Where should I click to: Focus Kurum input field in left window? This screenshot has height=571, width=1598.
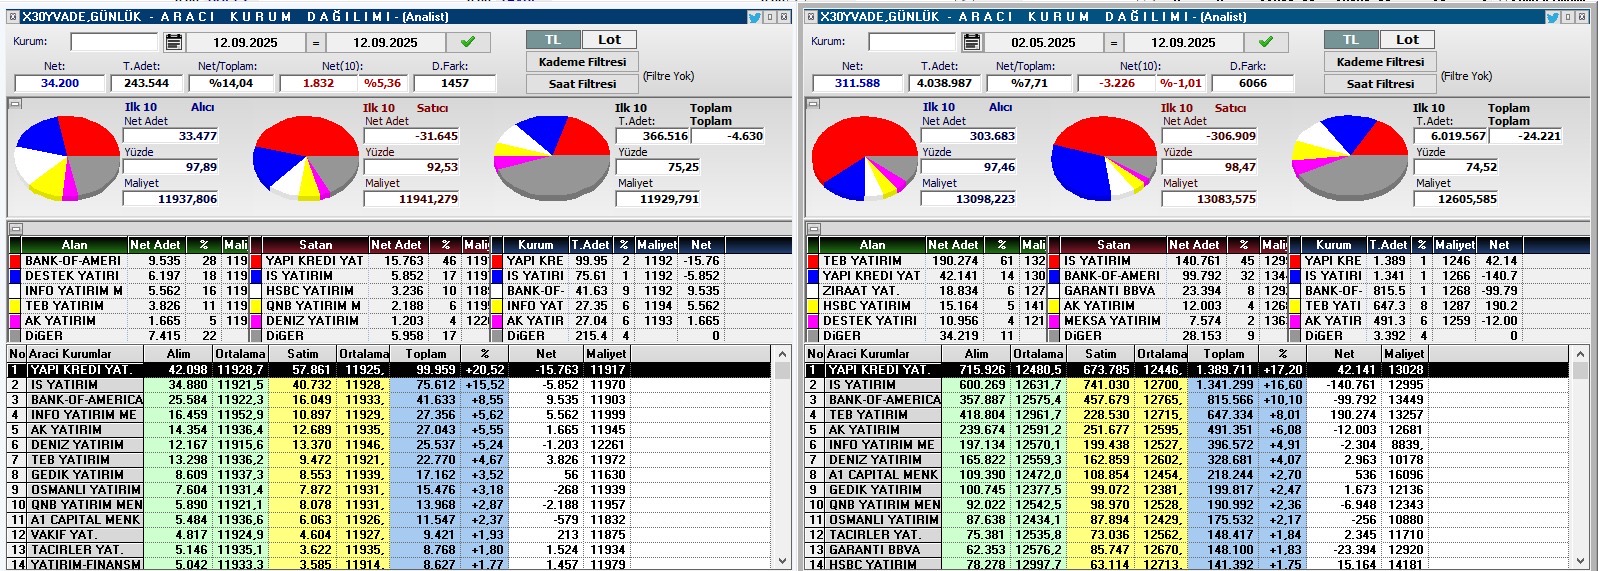pyautogui.click(x=114, y=42)
